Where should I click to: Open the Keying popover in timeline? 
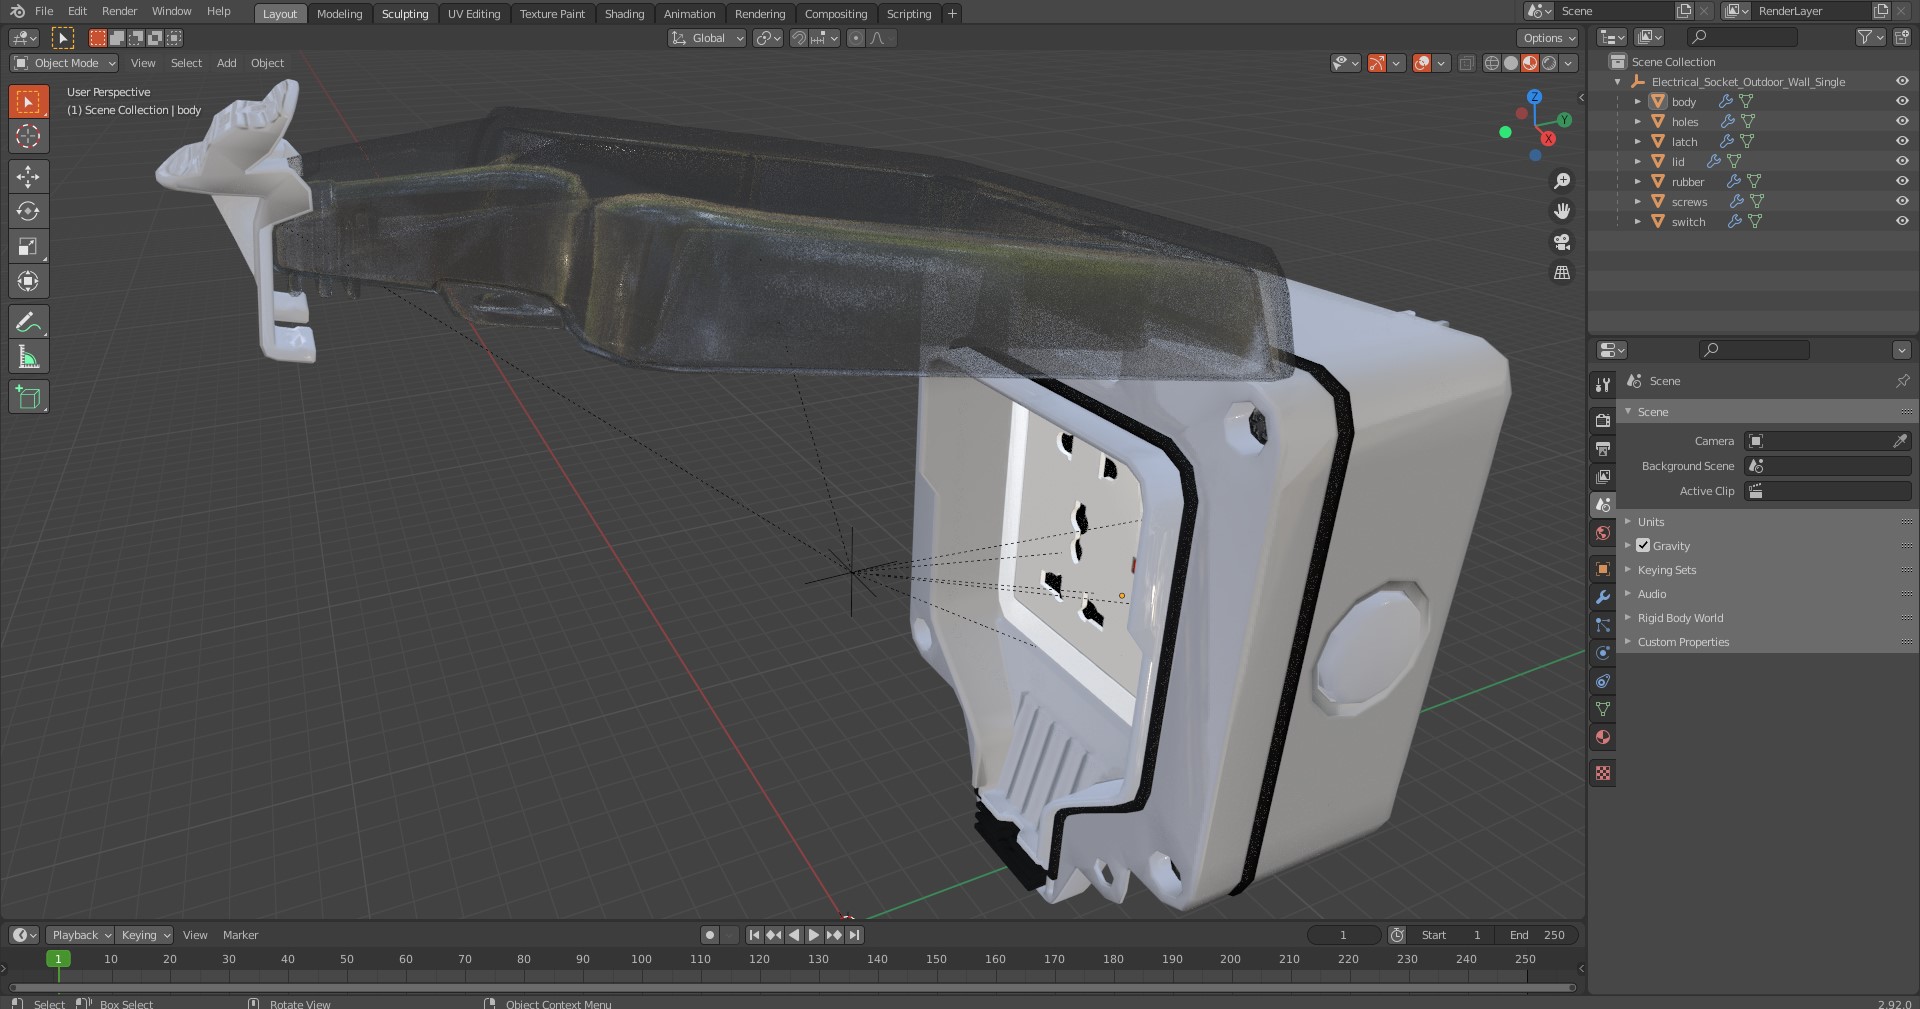[144, 935]
